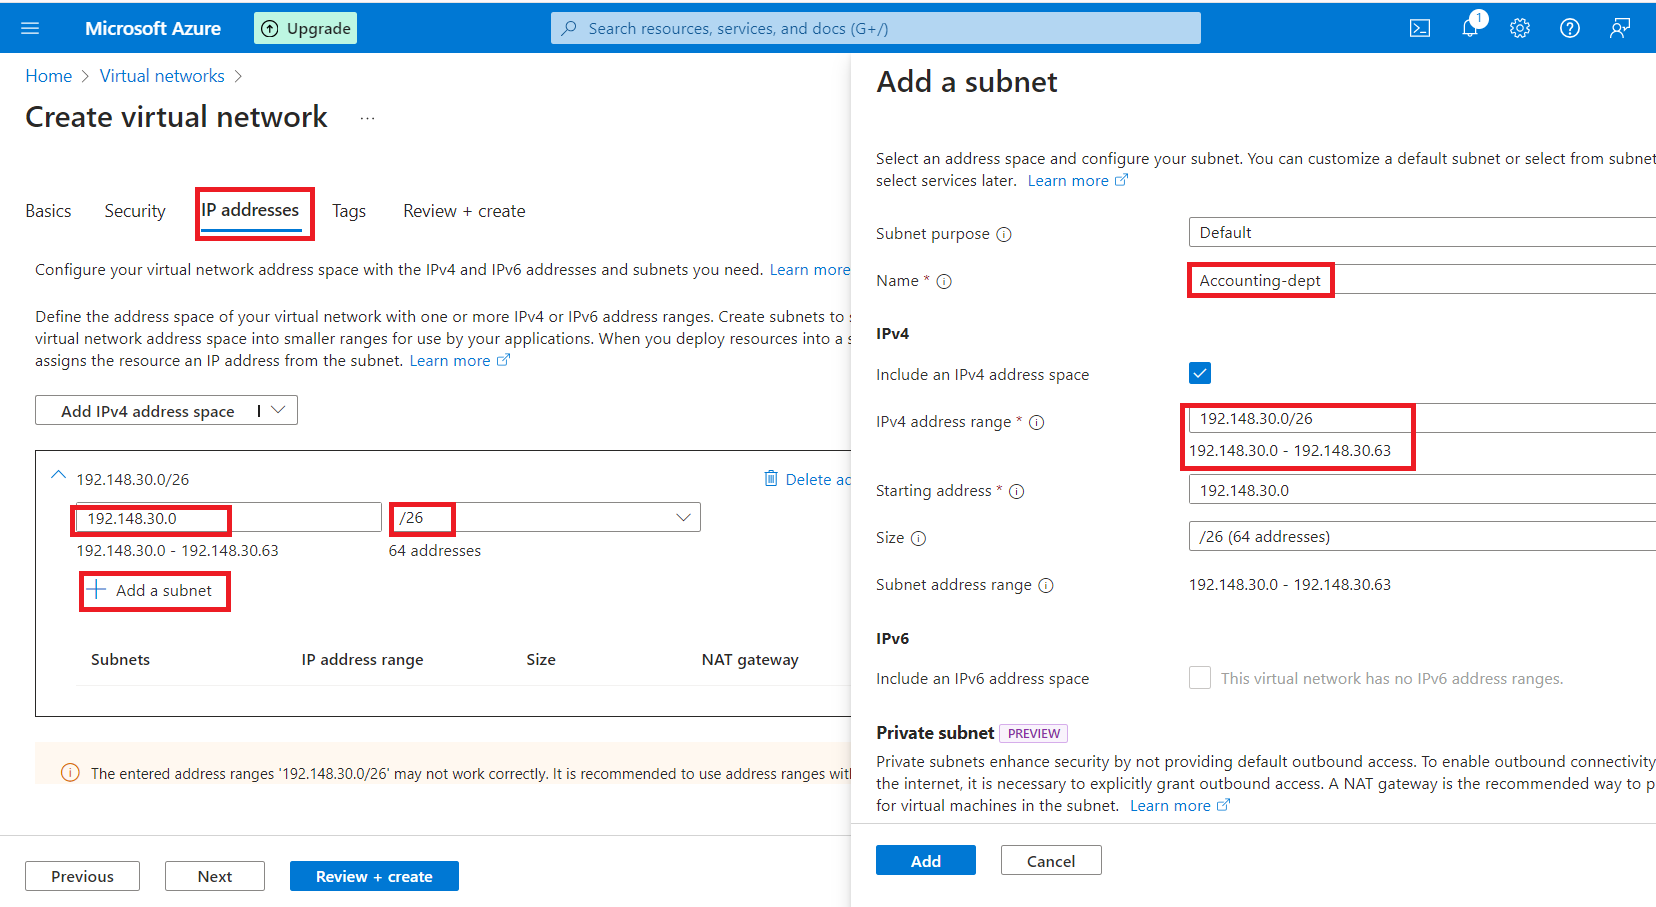The height and width of the screenshot is (907, 1656).
Task: Open the help question mark icon
Action: pyautogui.click(x=1569, y=28)
